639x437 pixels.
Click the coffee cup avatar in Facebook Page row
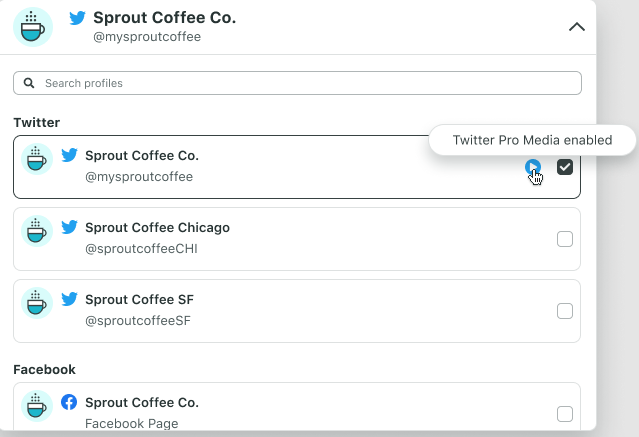pyautogui.click(x=37, y=406)
